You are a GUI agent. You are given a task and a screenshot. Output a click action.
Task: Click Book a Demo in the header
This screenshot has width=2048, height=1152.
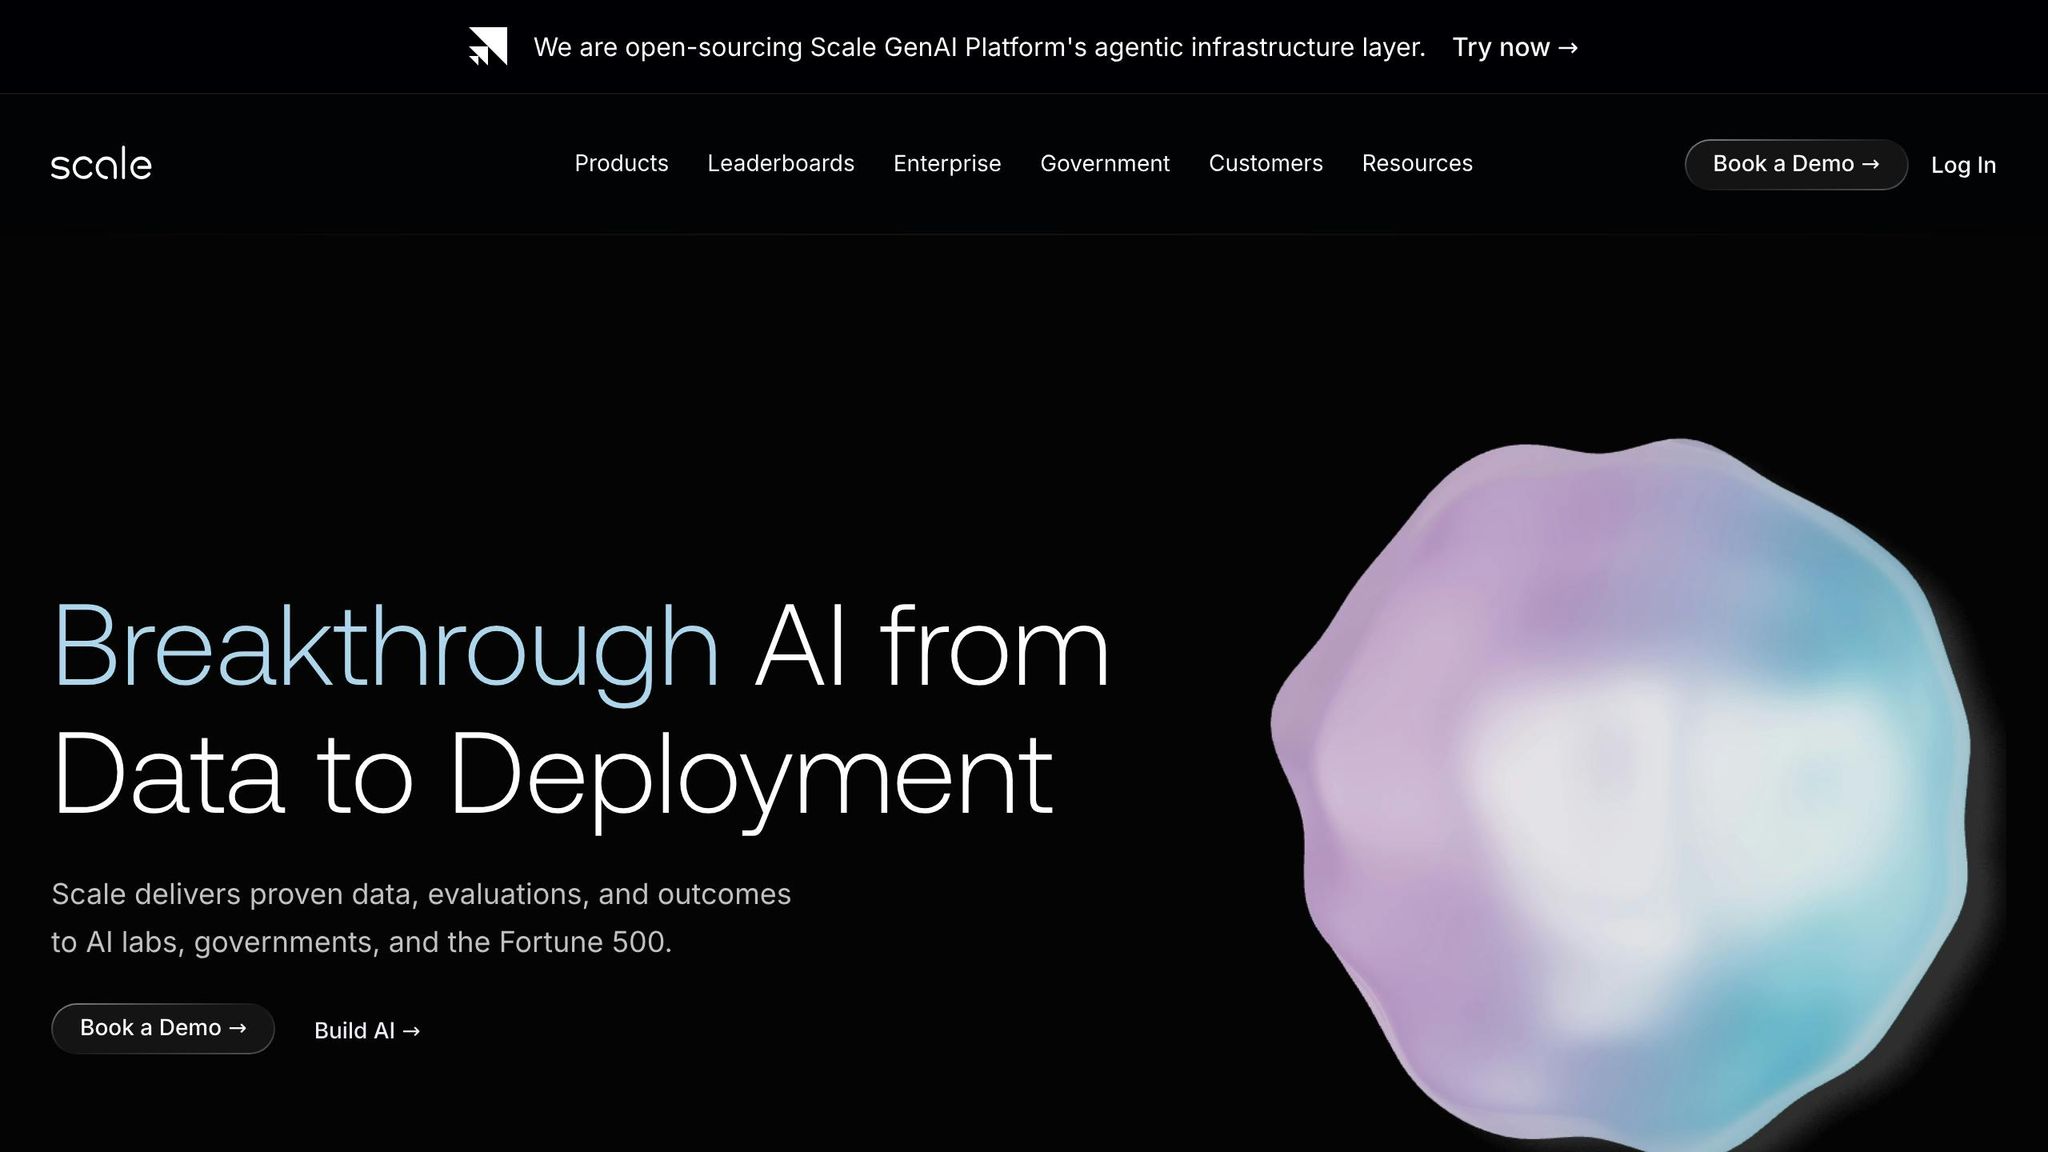pyautogui.click(x=1796, y=164)
